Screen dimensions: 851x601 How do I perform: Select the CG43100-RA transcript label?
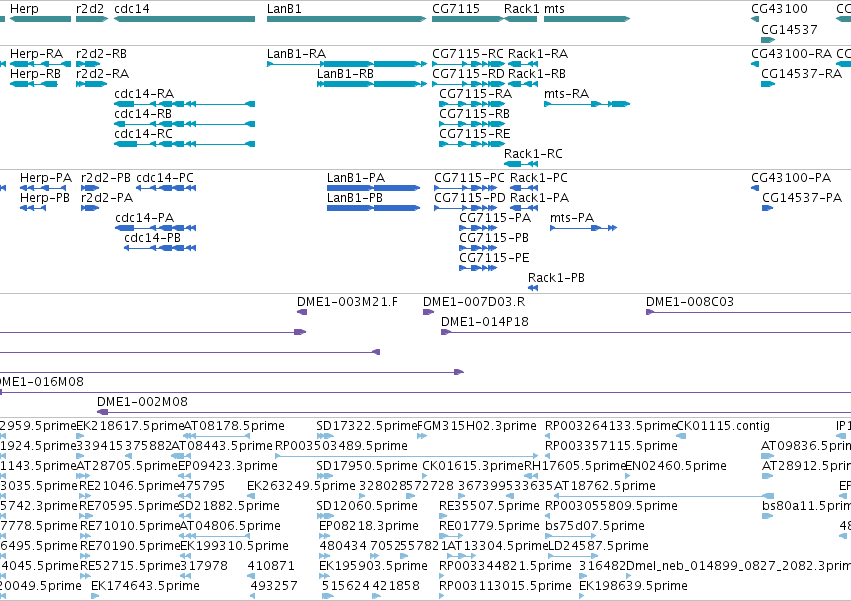[x=791, y=54]
